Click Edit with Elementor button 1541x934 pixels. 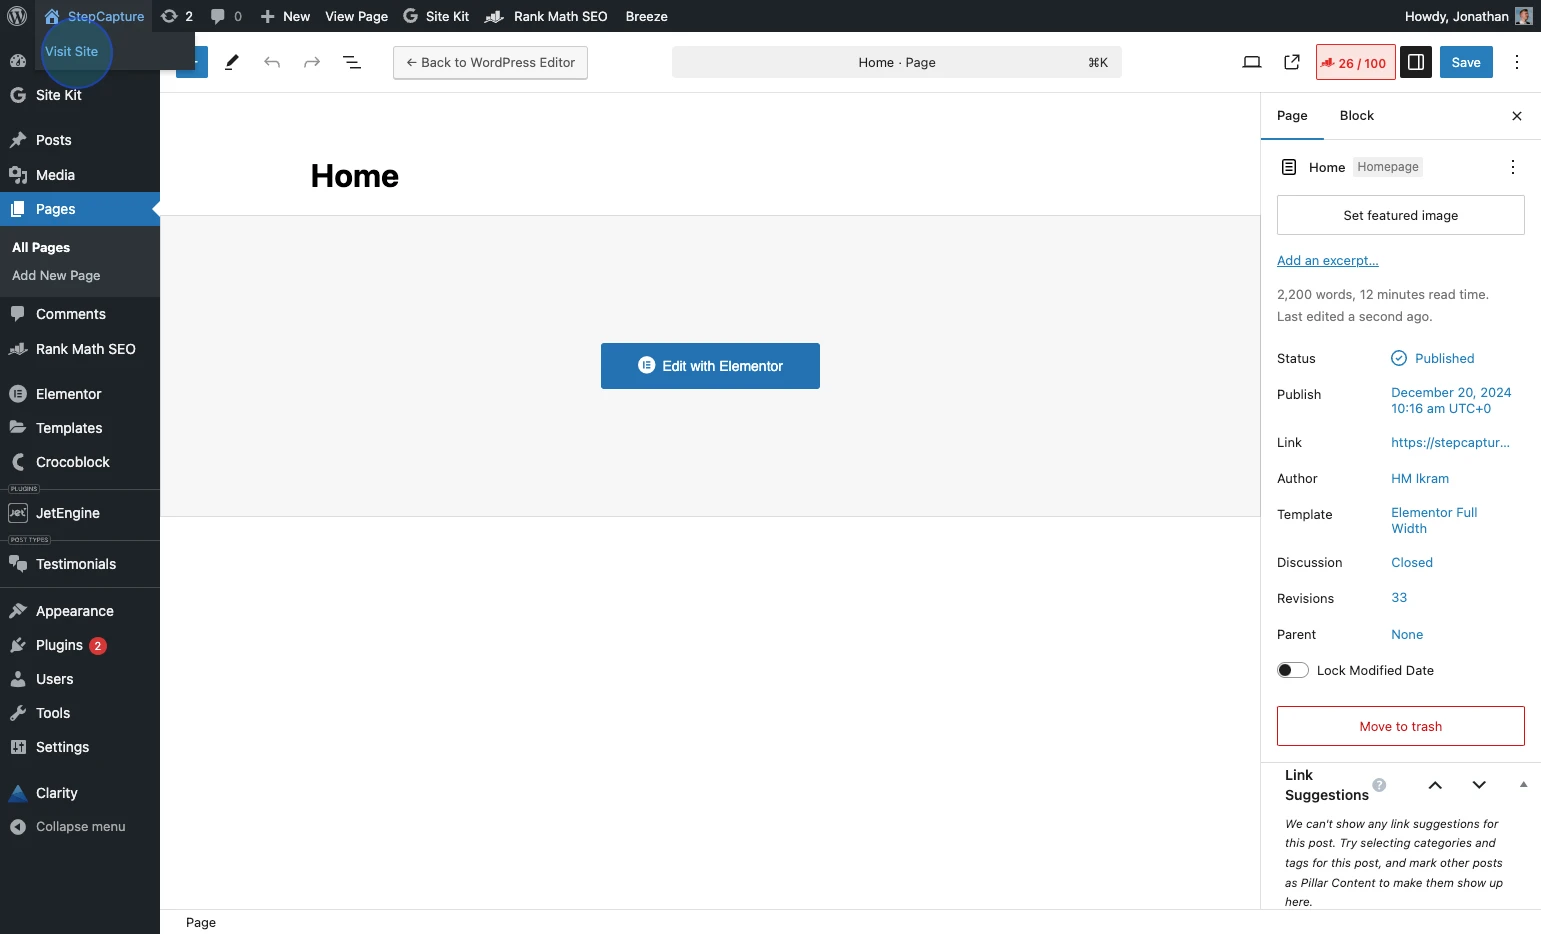coord(710,366)
